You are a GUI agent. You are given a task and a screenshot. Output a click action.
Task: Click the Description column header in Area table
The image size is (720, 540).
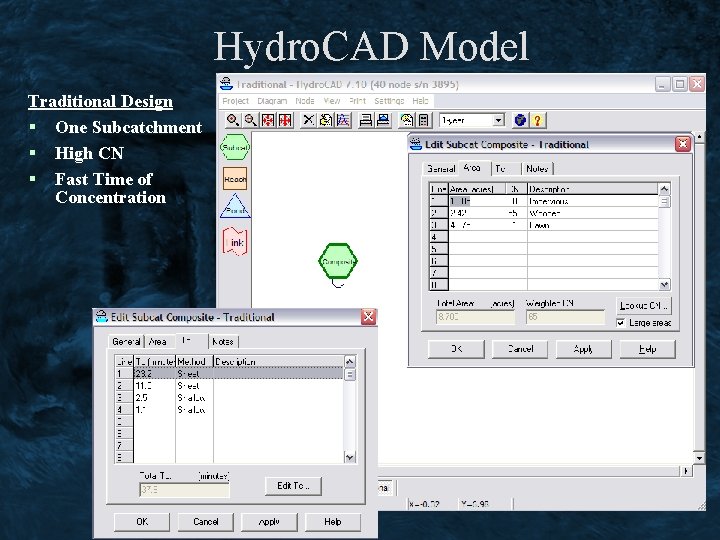(593, 189)
